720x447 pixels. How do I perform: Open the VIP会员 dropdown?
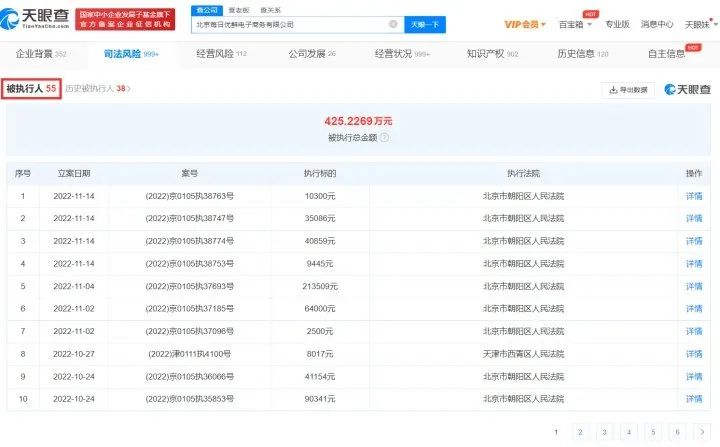tap(526, 24)
